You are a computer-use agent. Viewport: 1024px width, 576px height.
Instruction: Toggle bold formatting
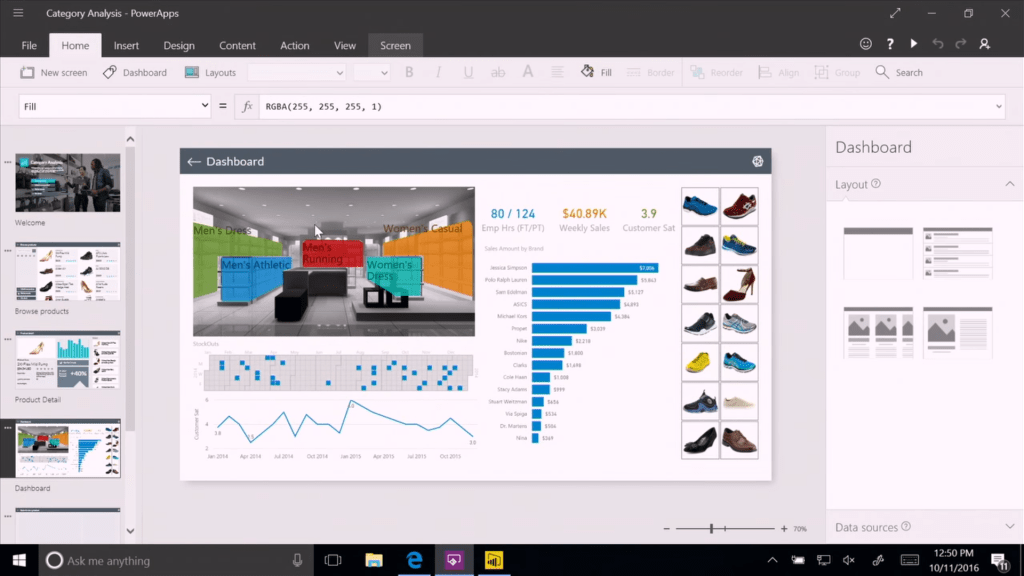coord(408,71)
